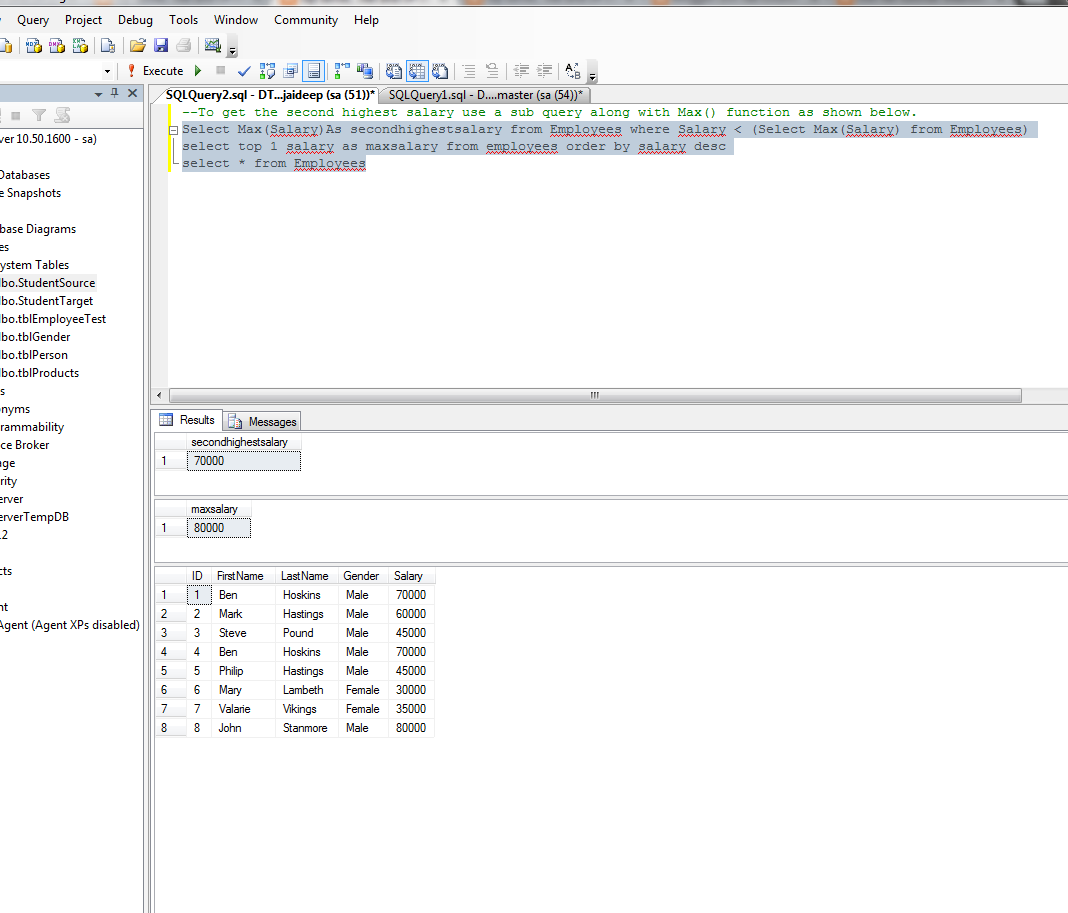This screenshot has width=1068, height=913.
Task: Switch output to Results to Grid
Action: coord(417,71)
